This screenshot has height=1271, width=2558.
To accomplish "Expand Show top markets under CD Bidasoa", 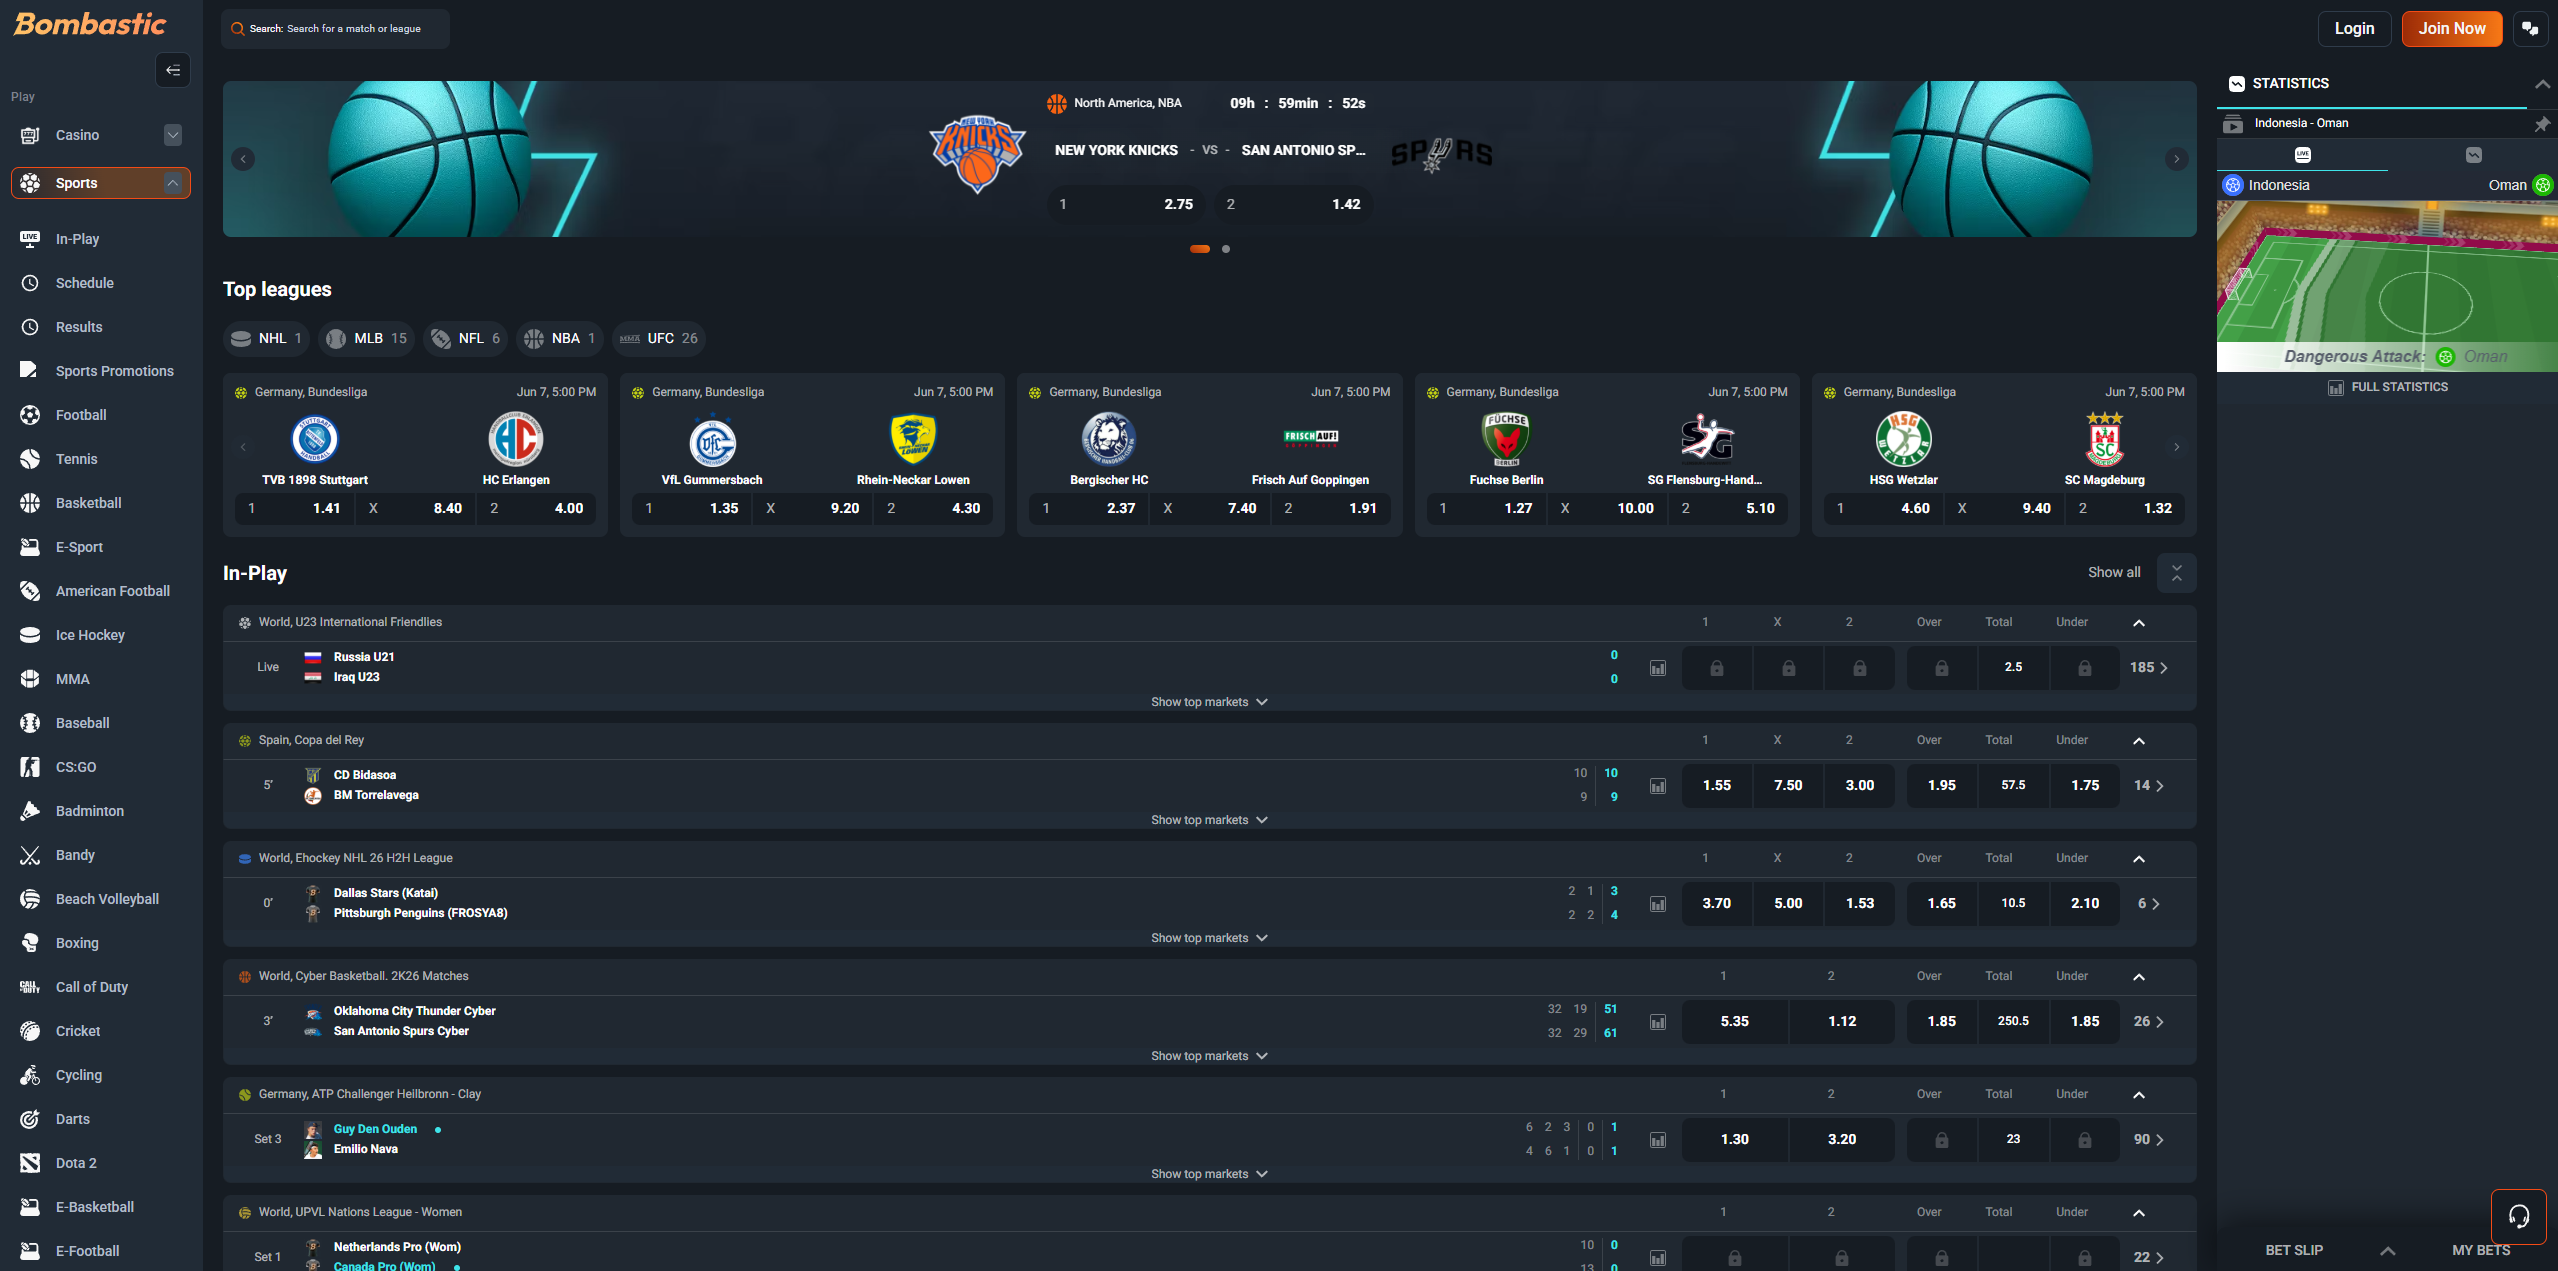I will 1209,820.
